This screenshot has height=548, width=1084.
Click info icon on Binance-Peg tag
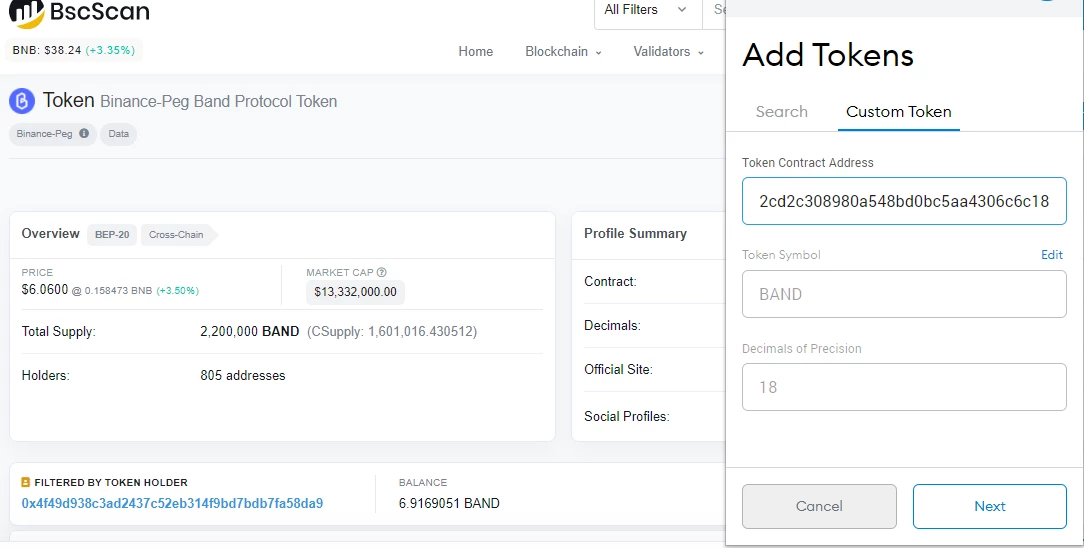click(x=84, y=133)
